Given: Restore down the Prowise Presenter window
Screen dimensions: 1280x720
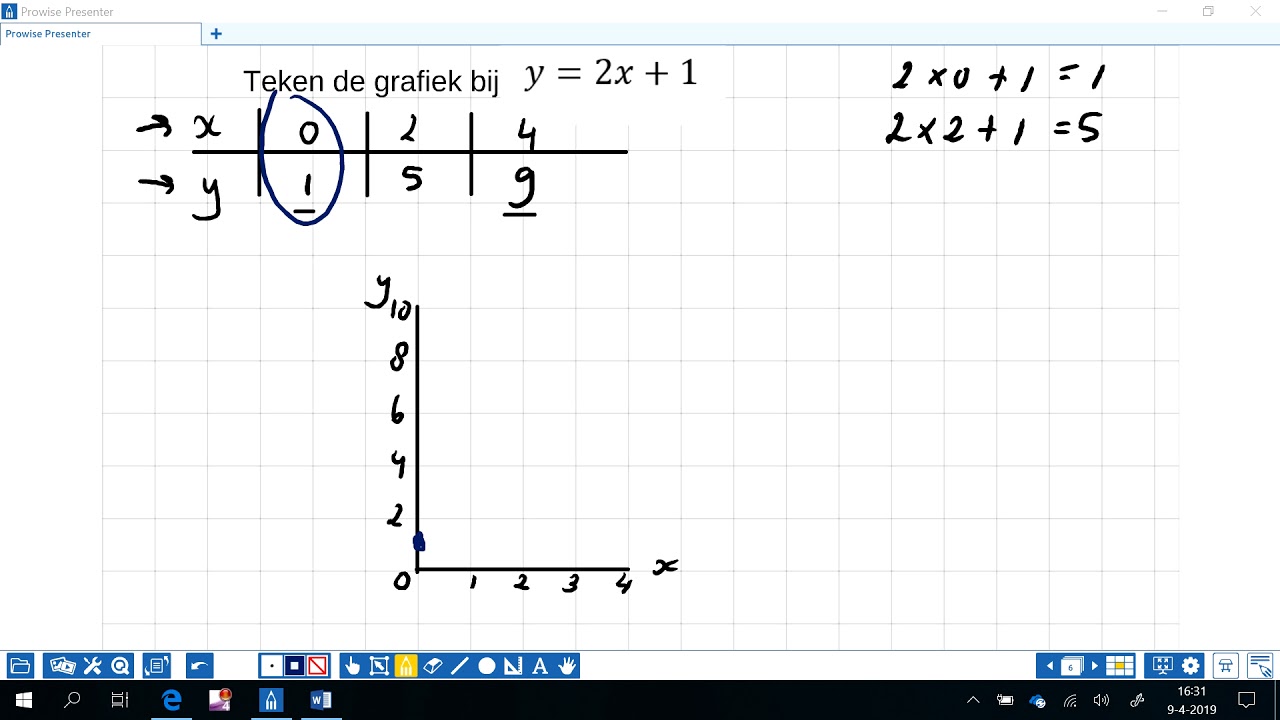Looking at the screenshot, I should coord(1208,12).
